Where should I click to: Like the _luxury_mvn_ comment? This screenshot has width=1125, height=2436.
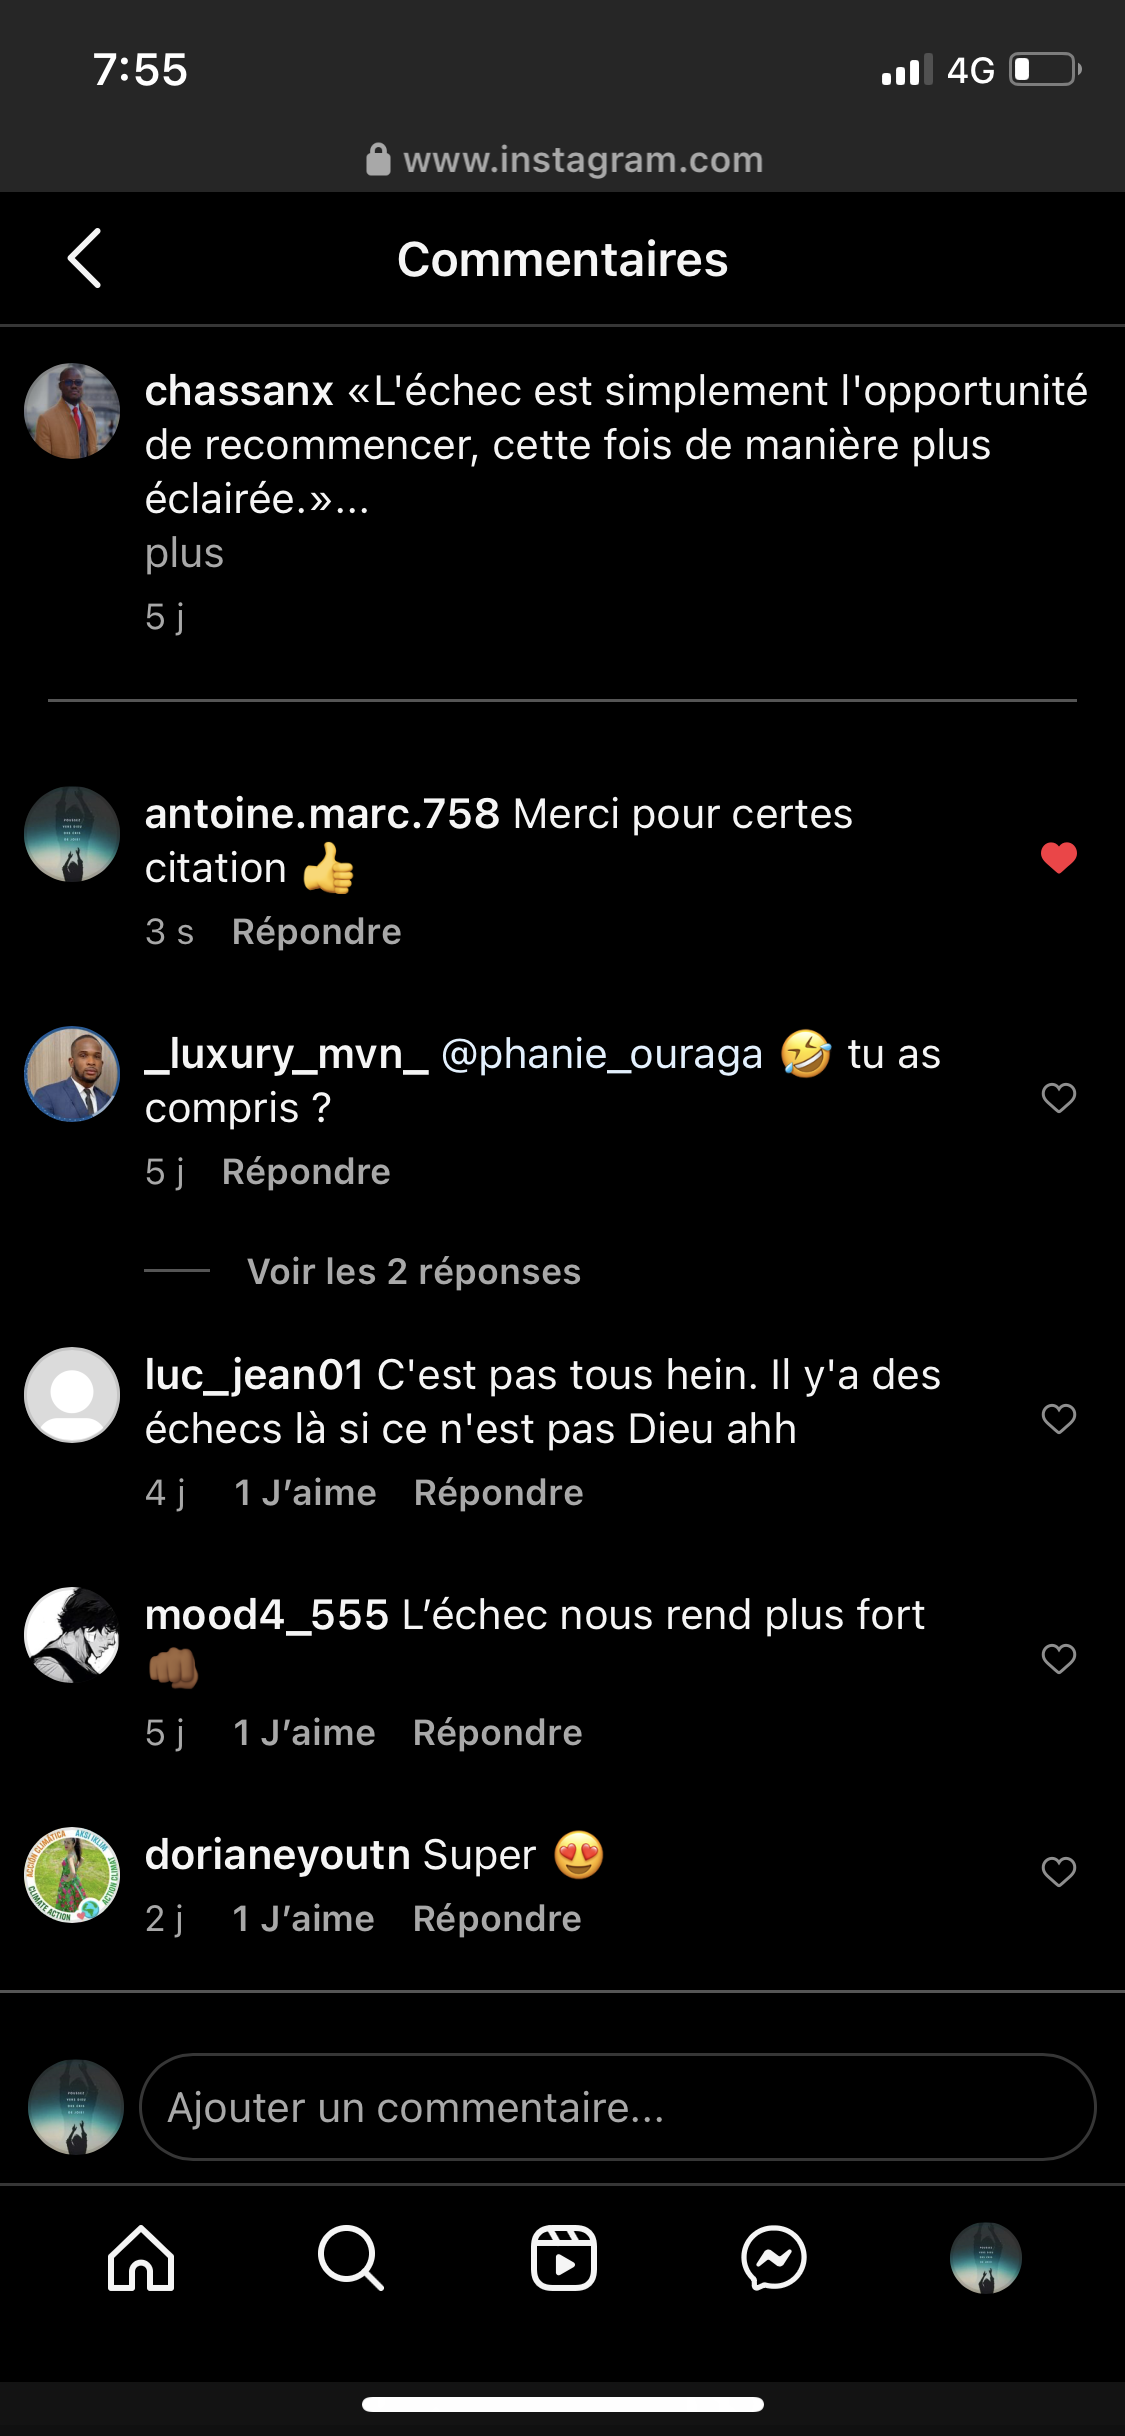[1058, 1098]
